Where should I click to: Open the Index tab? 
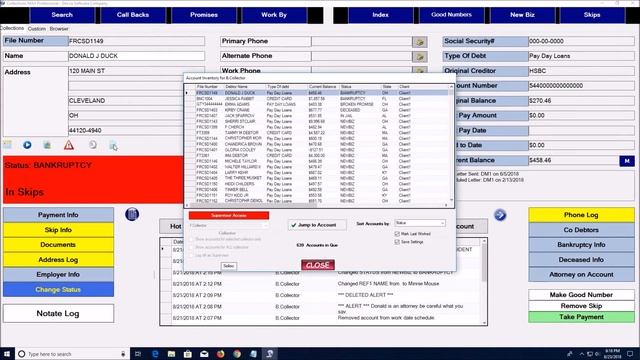pos(380,15)
